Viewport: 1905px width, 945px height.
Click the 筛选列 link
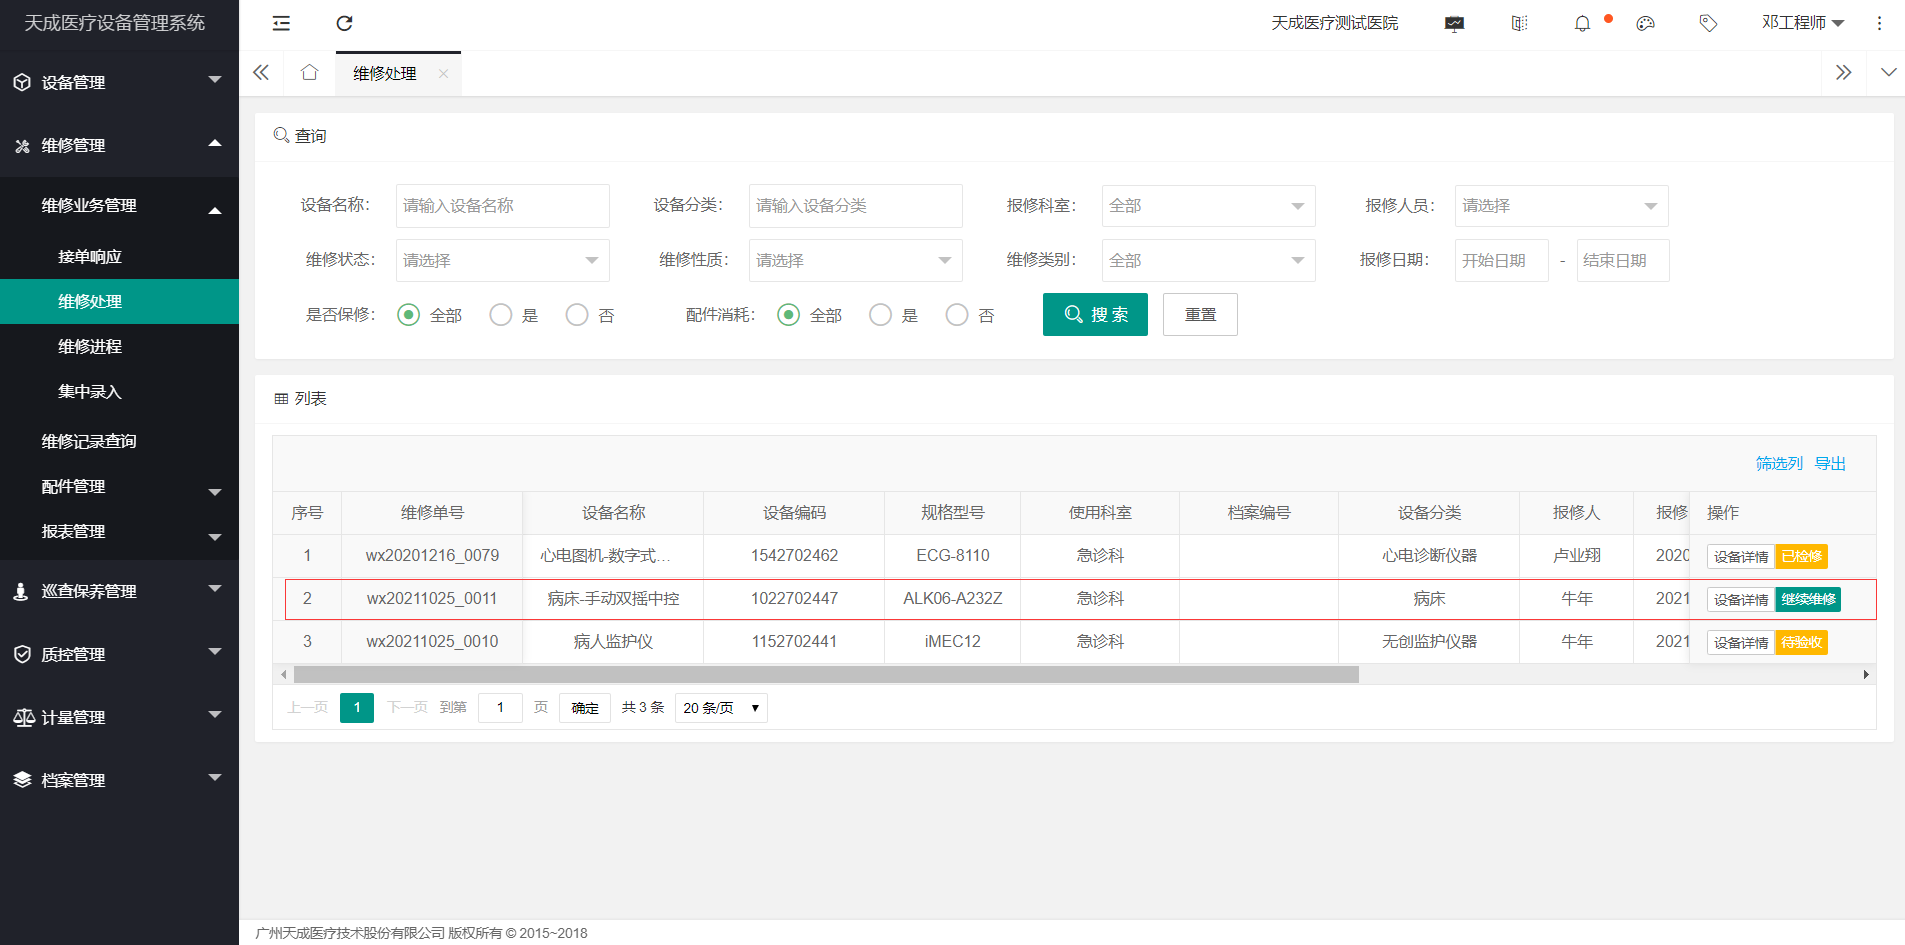pos(1779,463)
